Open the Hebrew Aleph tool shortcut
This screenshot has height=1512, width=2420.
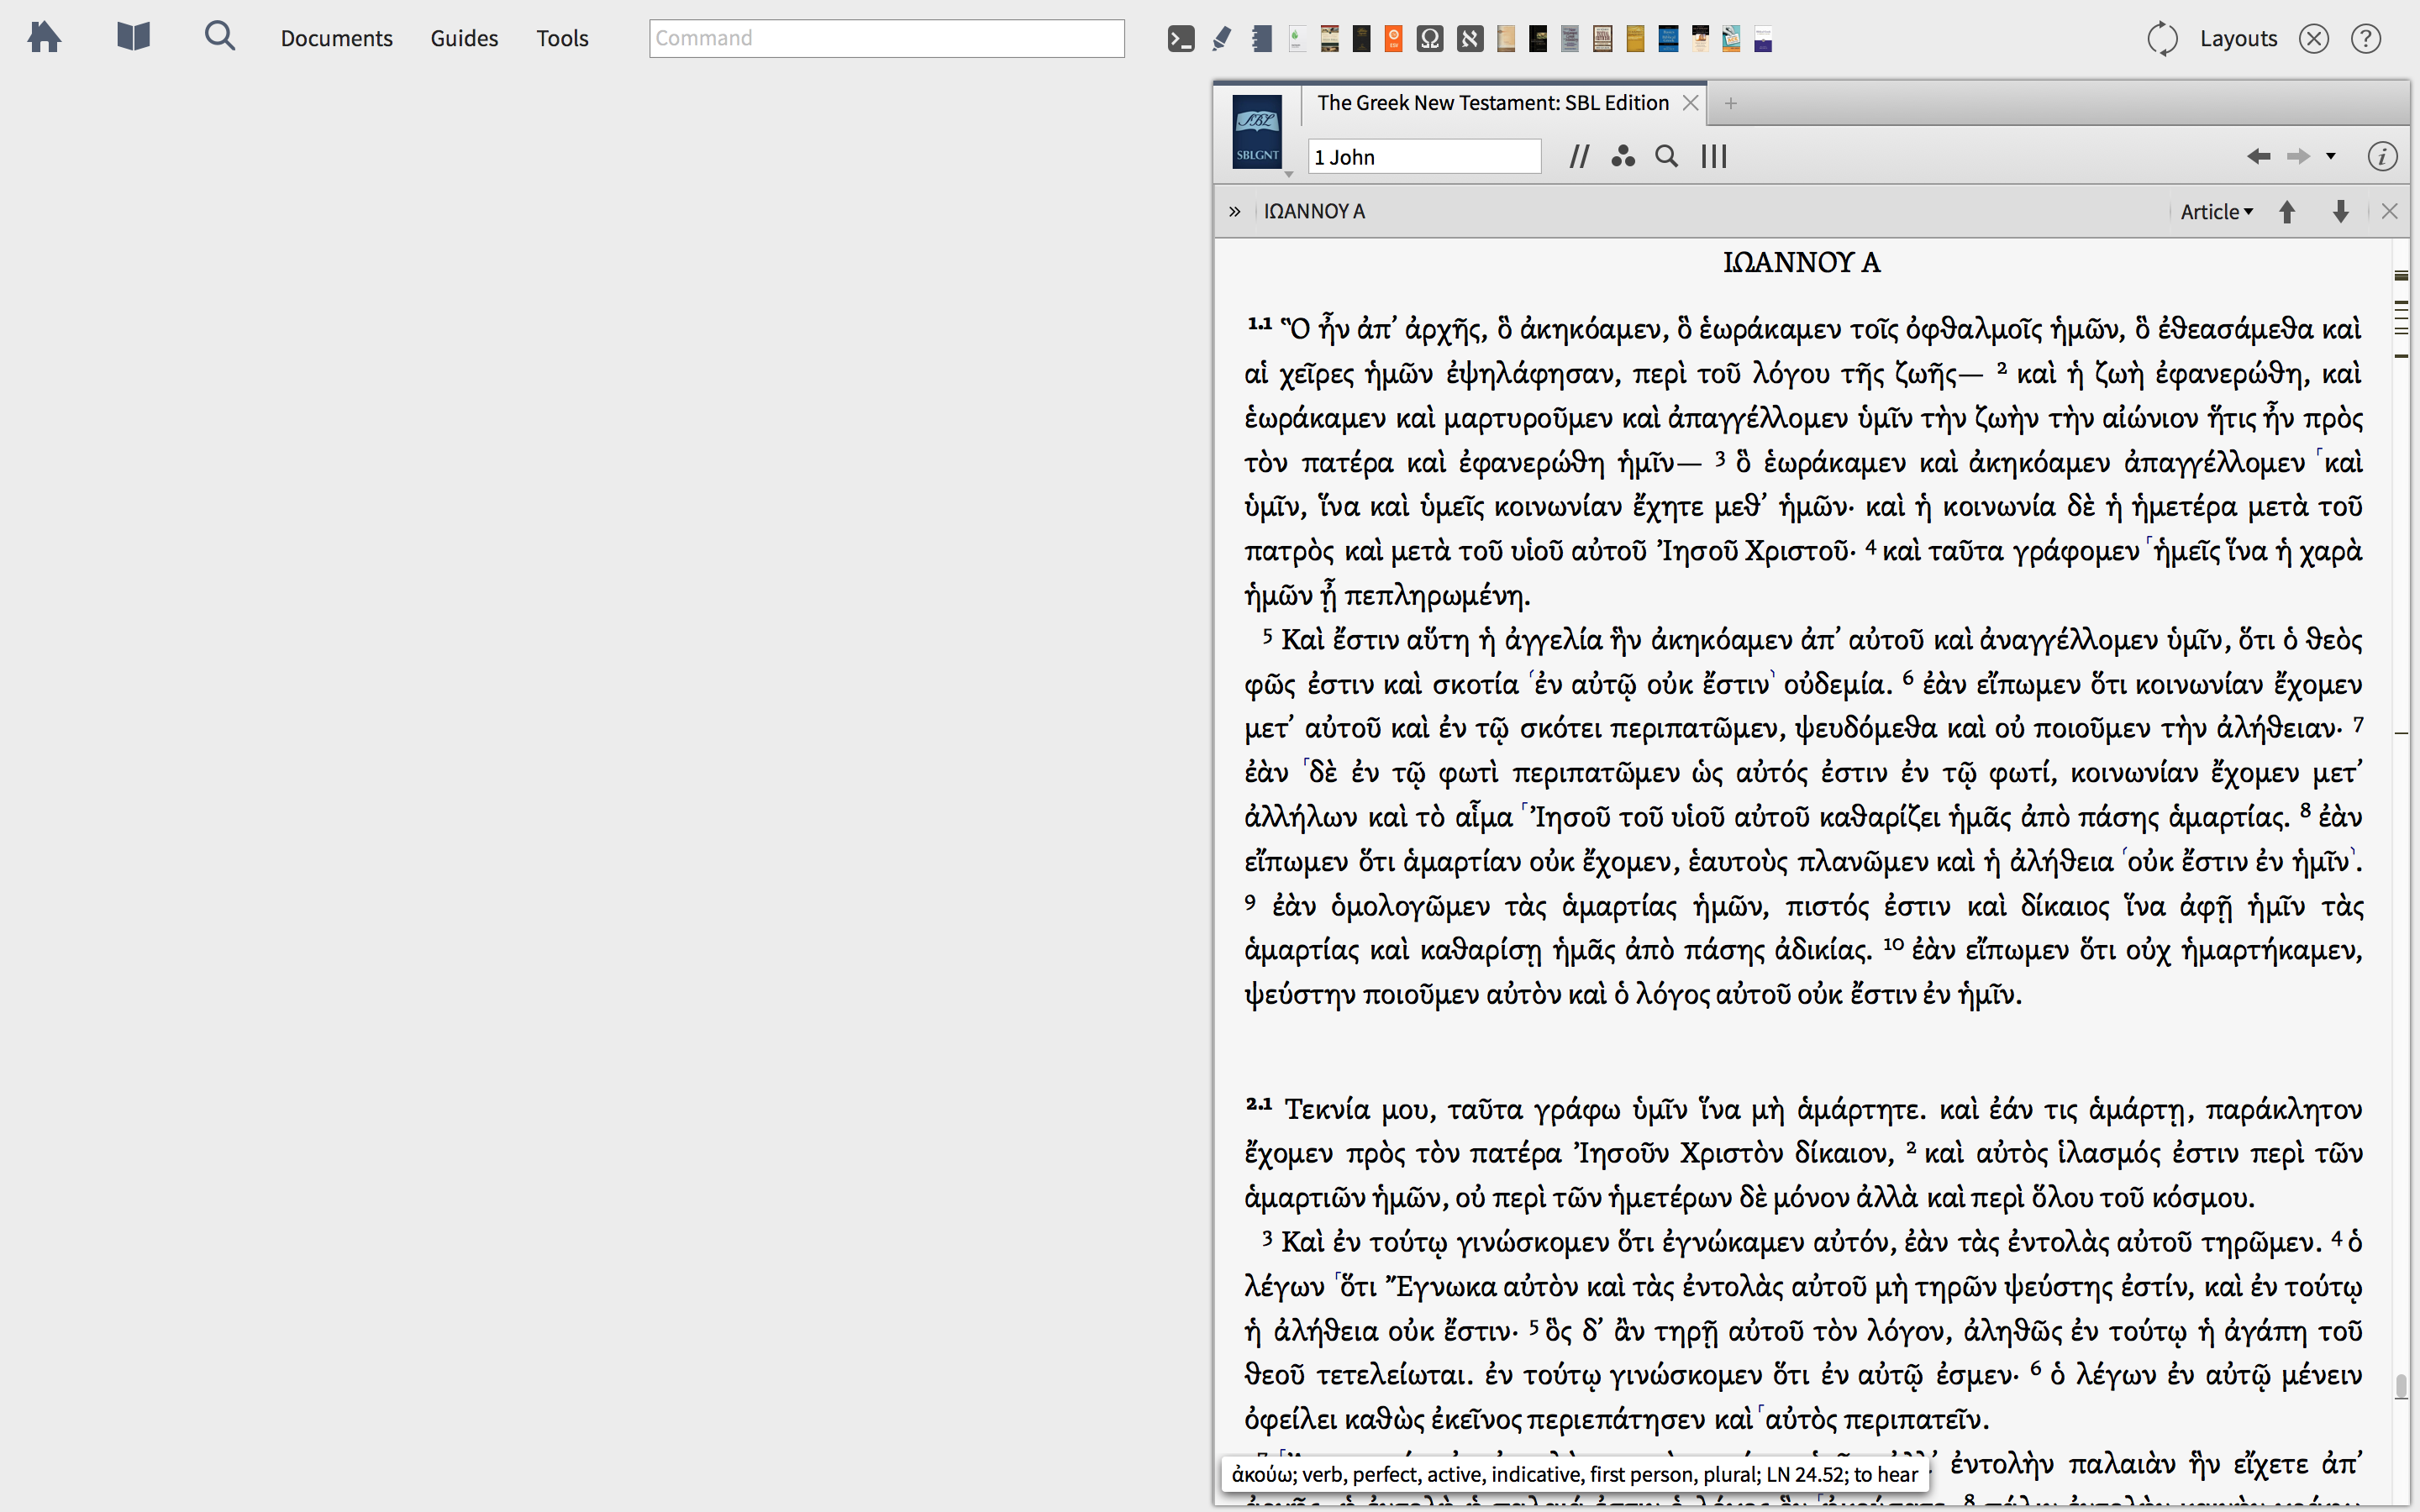1469,39
